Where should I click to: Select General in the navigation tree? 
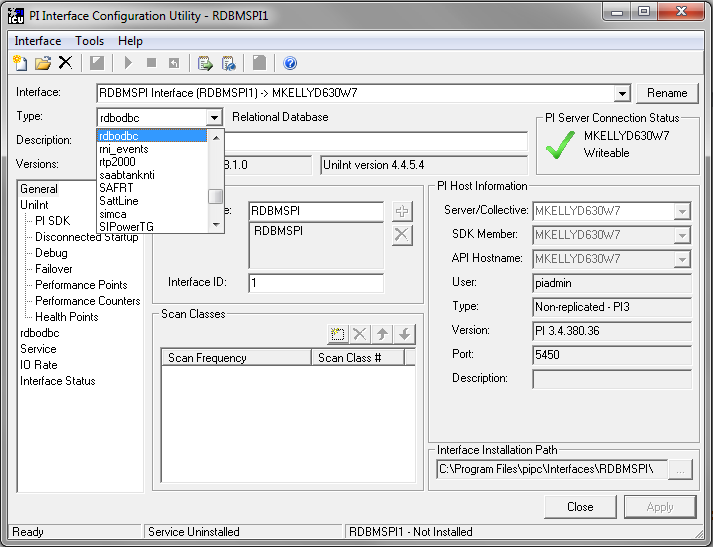click(39, 189)
